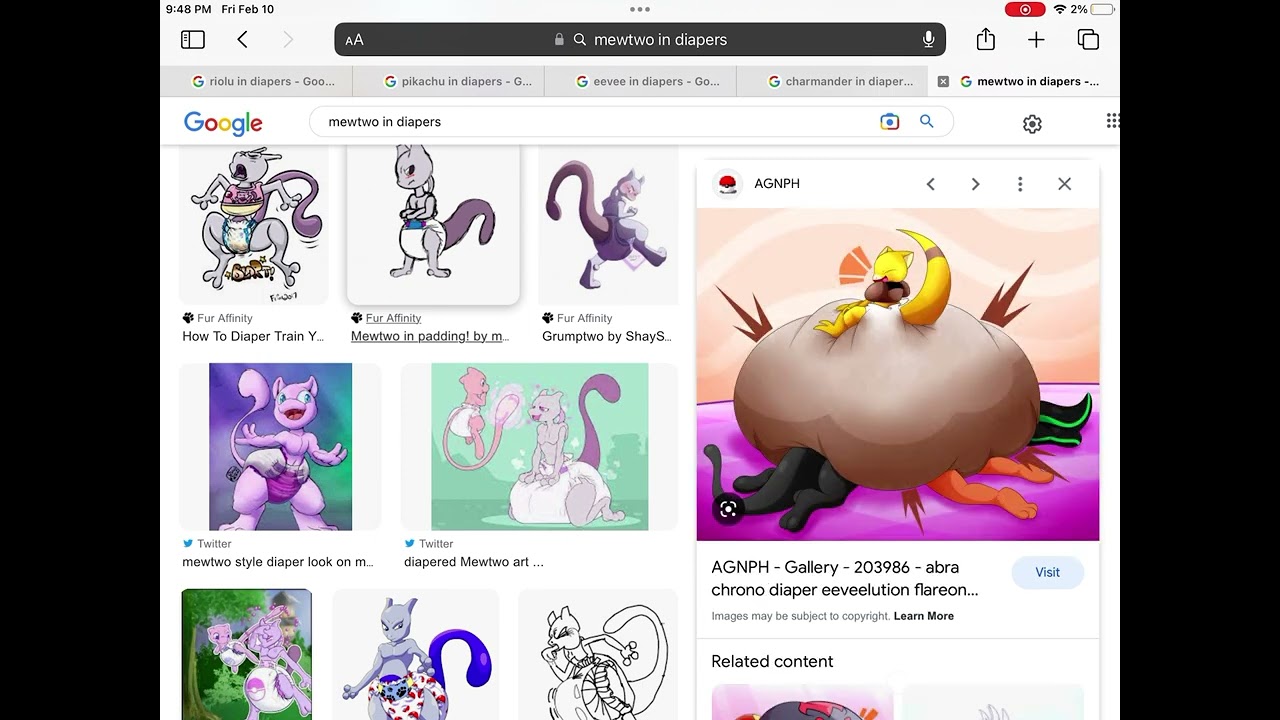Image resolution: width=1280 pixels, height=720 pixels.
Task: Select the black-and-white line art thumbnail
Action: 598,654
